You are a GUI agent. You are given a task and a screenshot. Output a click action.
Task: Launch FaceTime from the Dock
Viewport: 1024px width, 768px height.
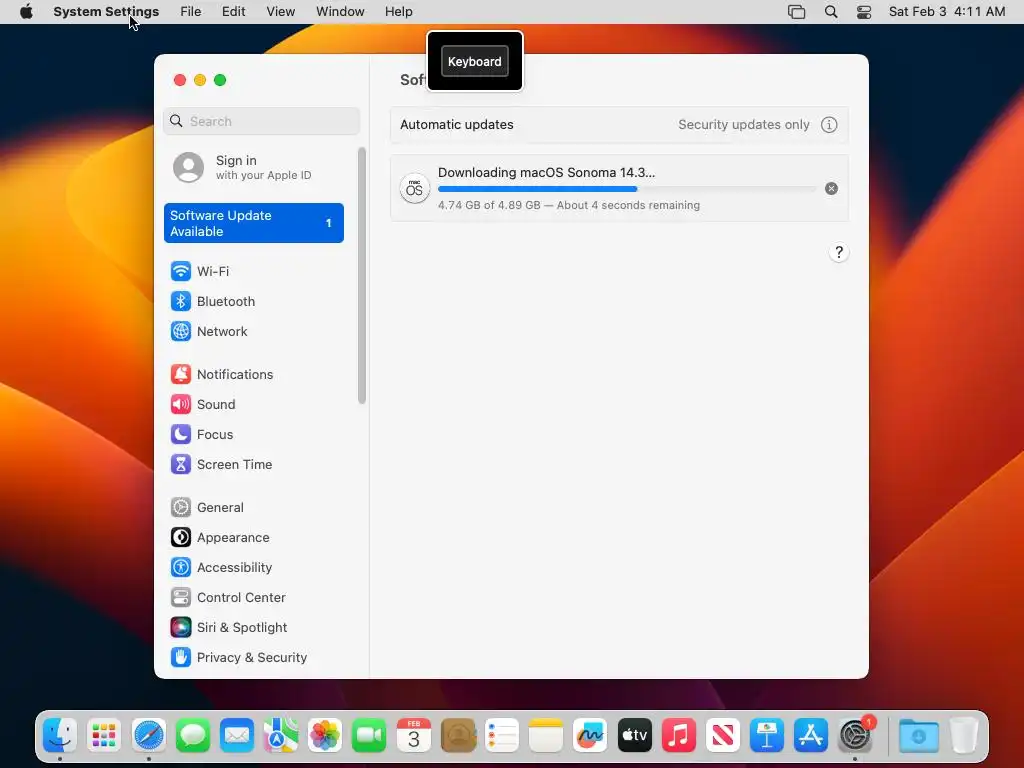[370, 735]
